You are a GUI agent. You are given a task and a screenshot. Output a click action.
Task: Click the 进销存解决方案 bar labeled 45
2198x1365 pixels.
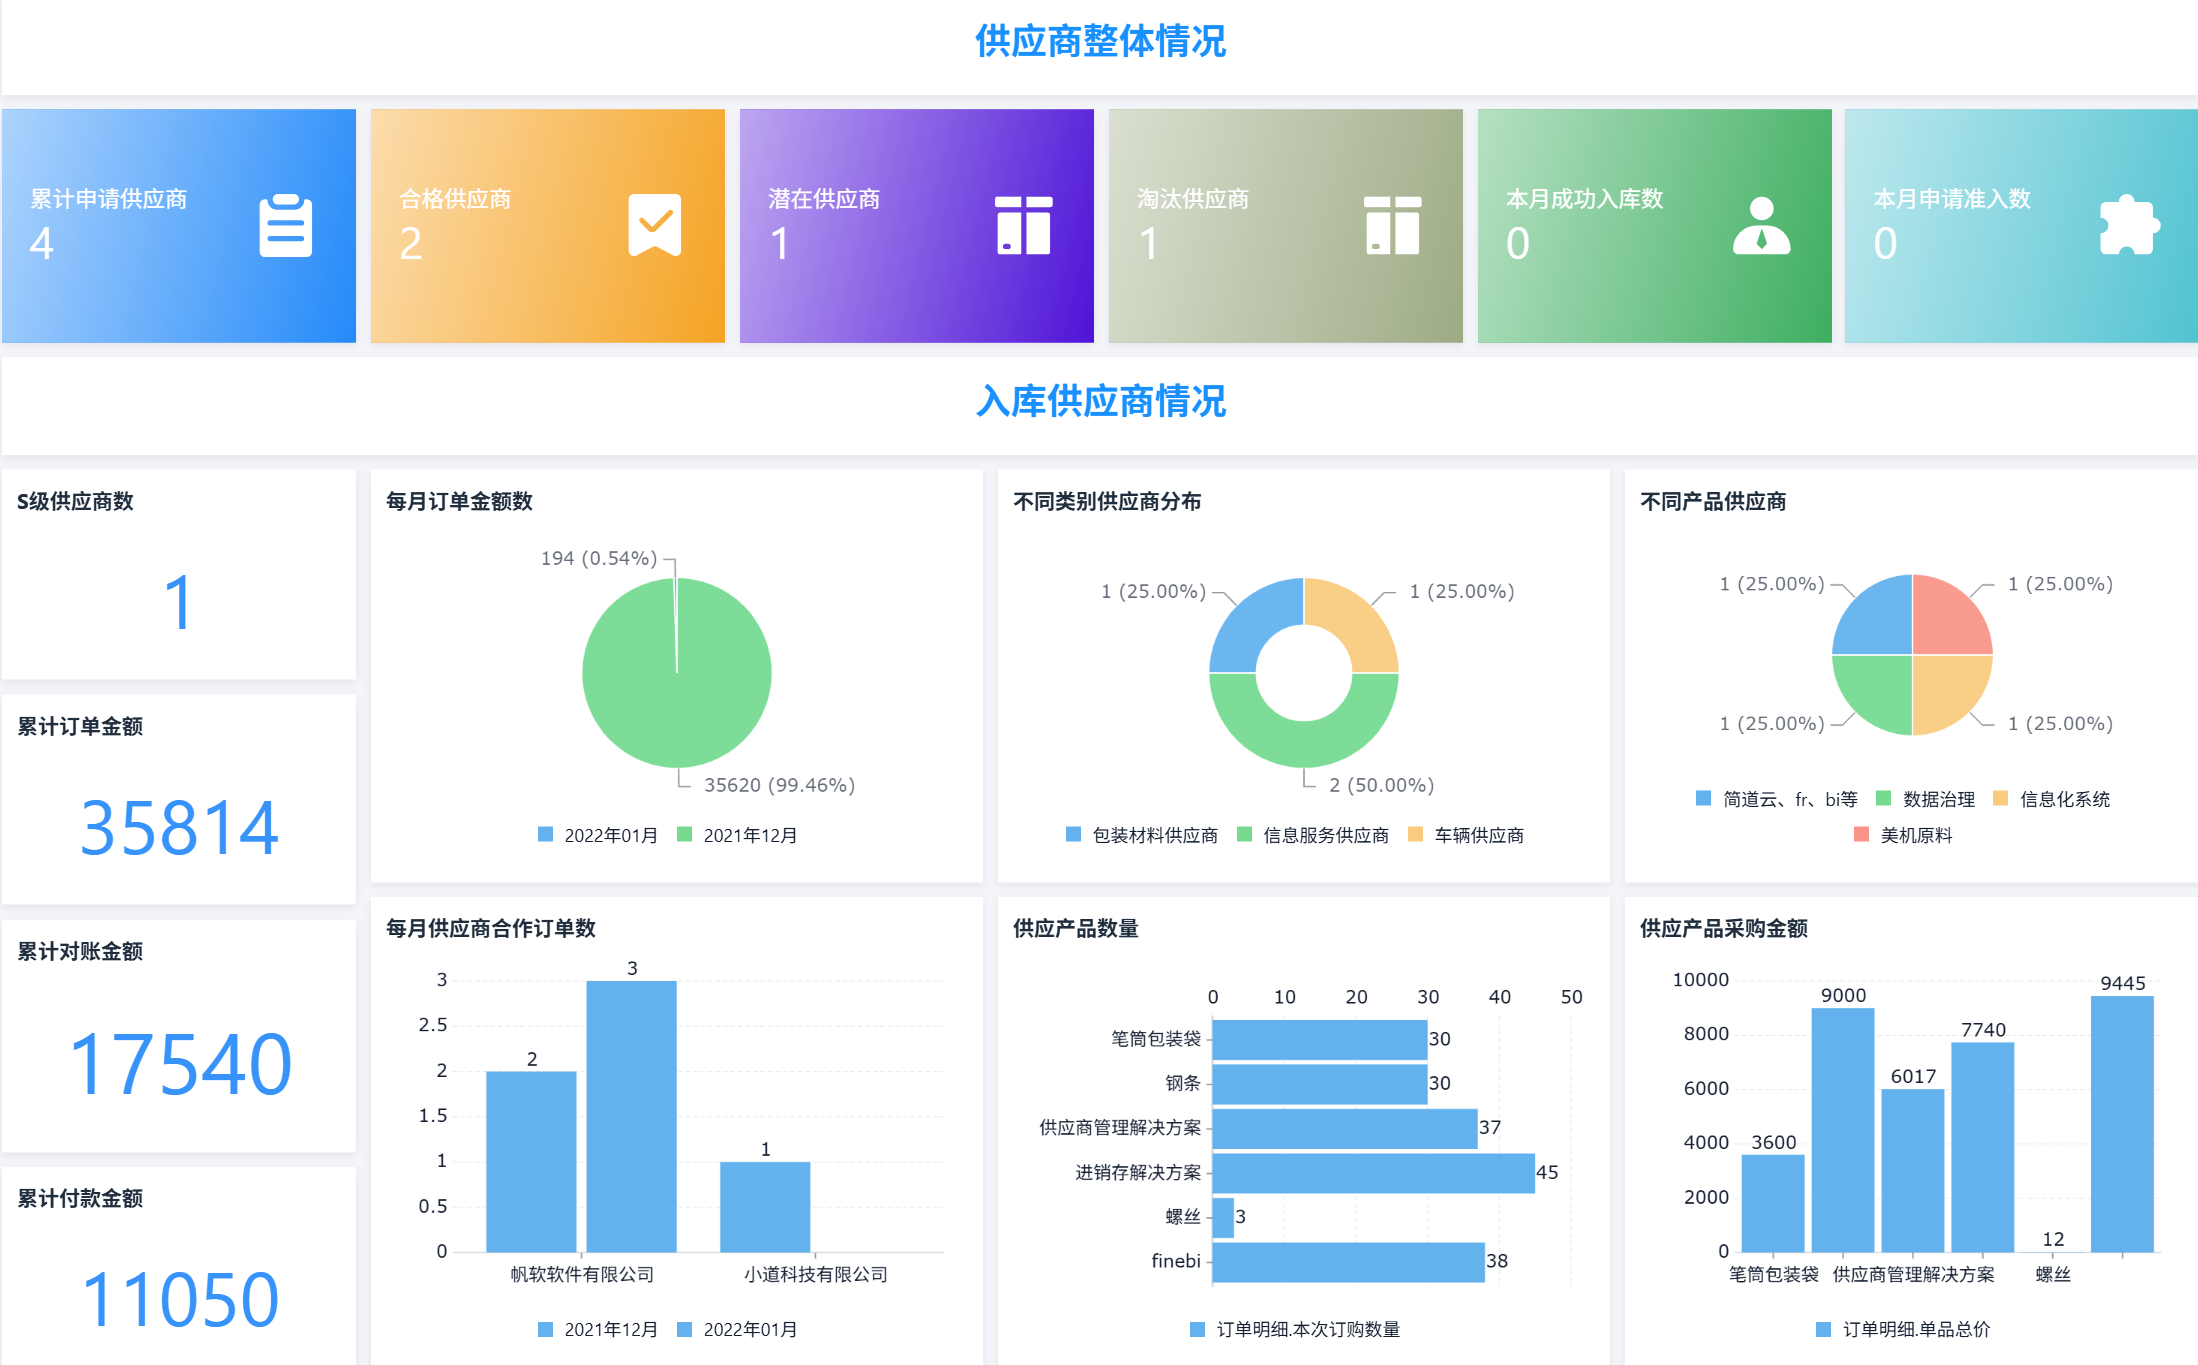tap(1372, 1173)
